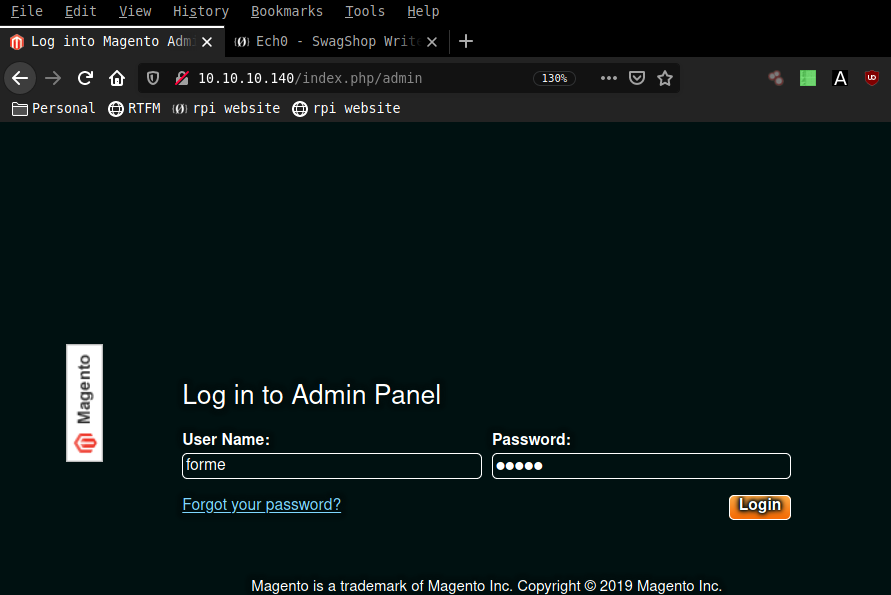Open the Bookmarks menu

pos(287,11)
